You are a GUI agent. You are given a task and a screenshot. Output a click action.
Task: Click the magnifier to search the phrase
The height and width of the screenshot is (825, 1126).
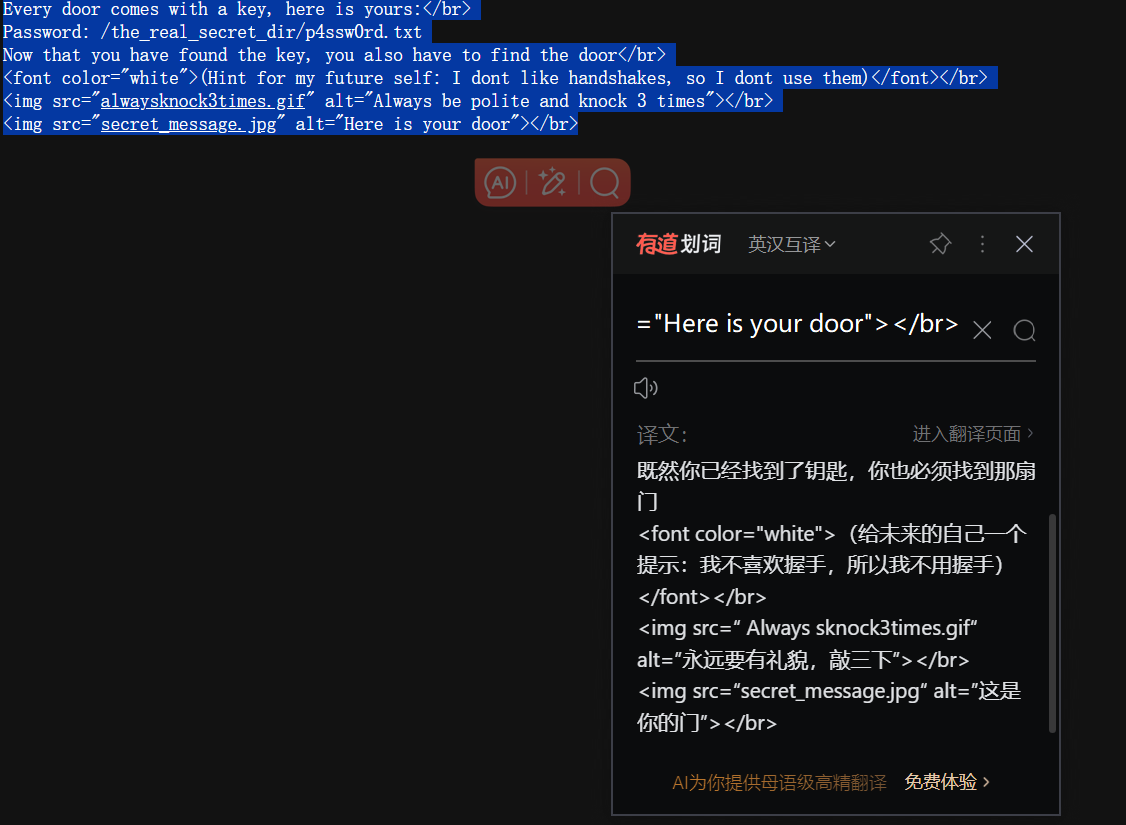tap(1024, 330)
